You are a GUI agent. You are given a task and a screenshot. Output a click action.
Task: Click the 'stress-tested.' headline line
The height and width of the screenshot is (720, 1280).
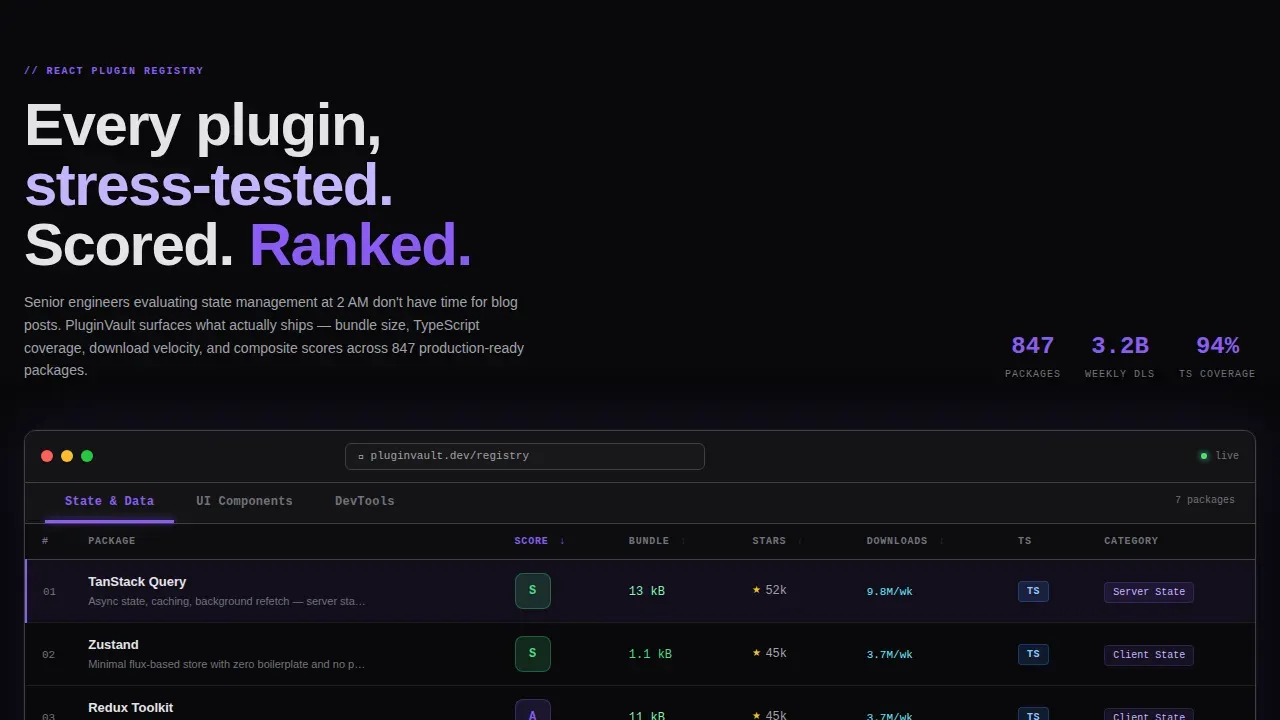coord(208,186)
